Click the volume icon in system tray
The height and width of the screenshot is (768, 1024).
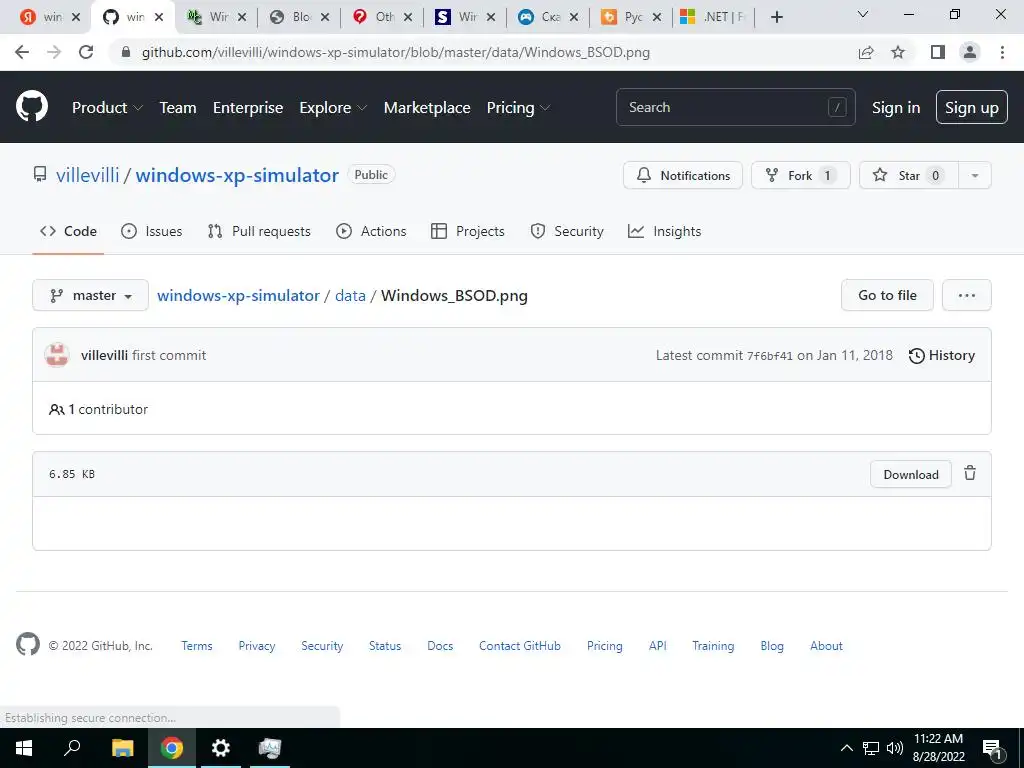895,748
